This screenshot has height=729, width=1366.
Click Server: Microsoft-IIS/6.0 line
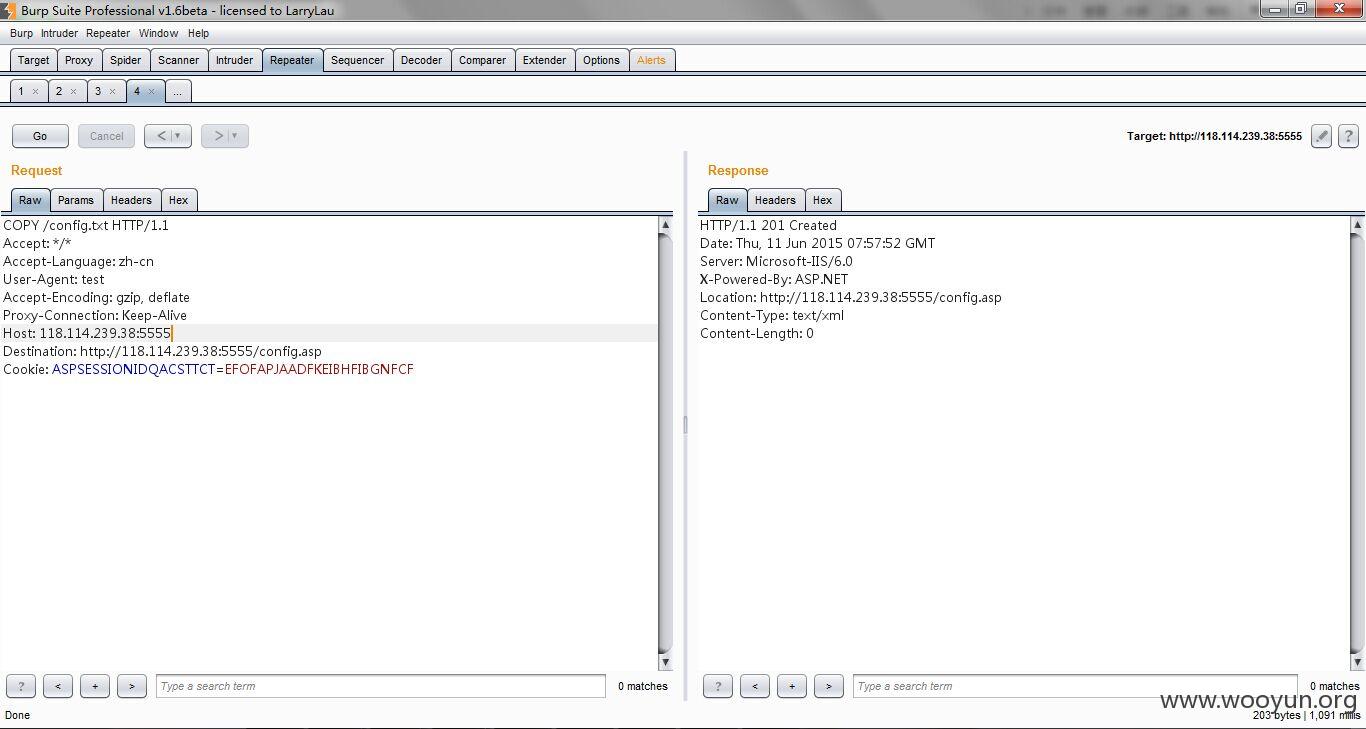(776, 261)
